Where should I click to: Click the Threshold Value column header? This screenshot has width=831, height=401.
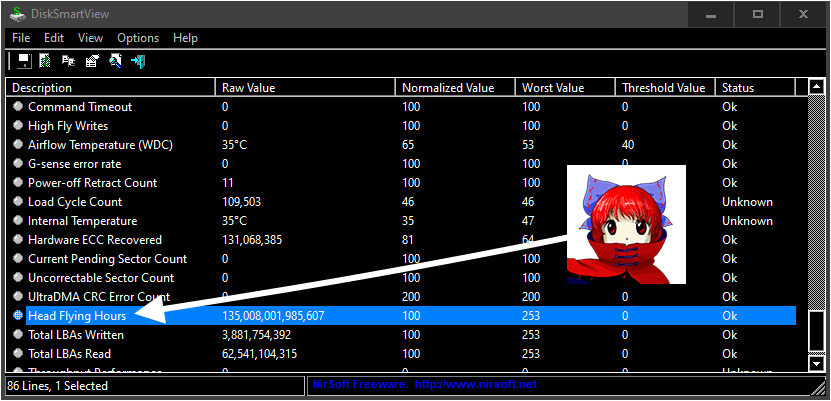[663, 88]
